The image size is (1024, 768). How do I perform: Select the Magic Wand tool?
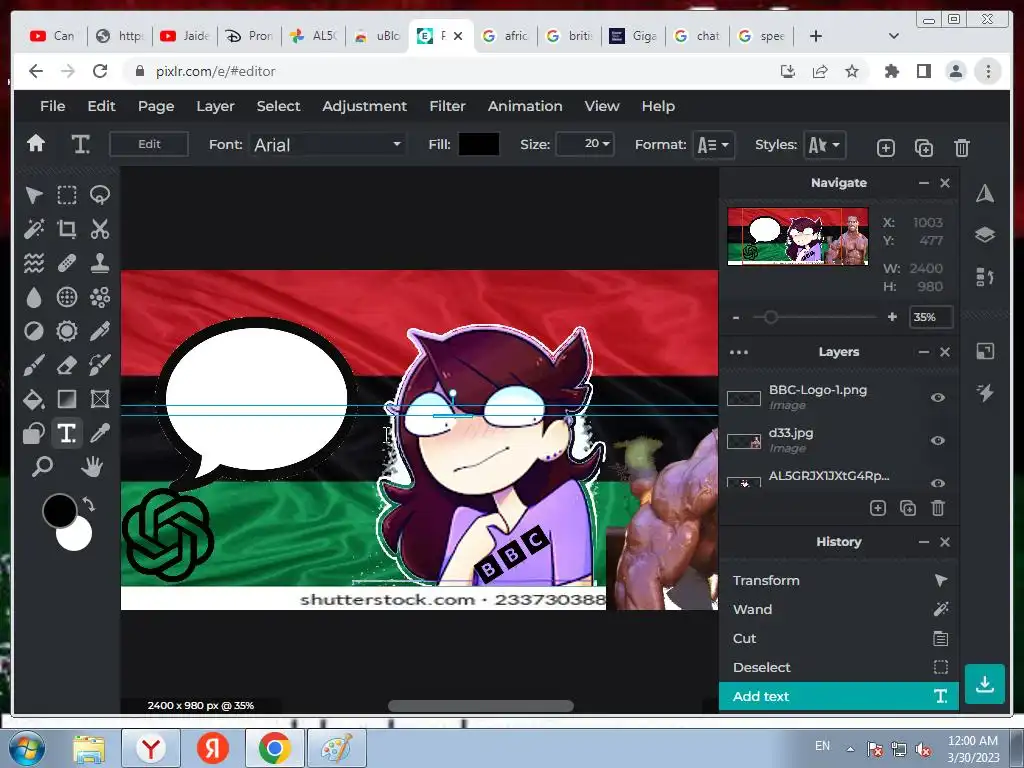tap(34, 229)
